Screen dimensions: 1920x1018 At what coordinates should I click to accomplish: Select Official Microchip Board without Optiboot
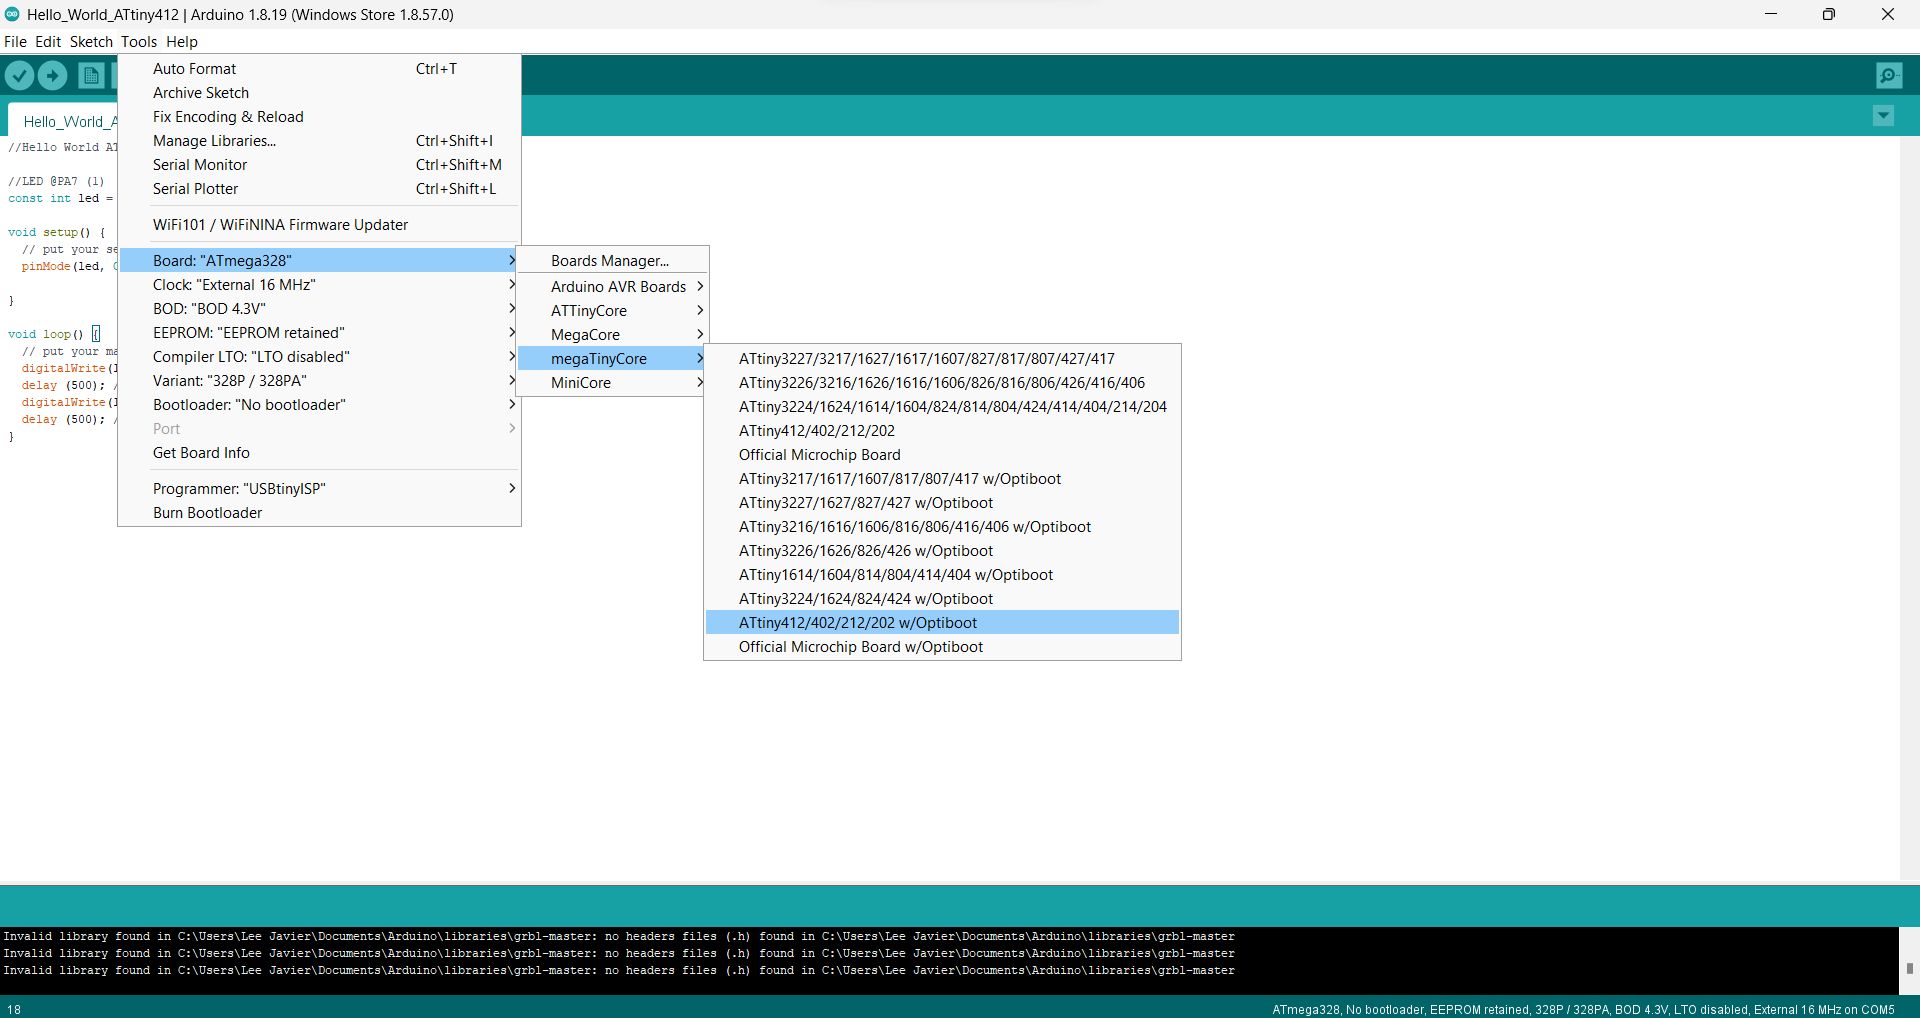(942, 455)
